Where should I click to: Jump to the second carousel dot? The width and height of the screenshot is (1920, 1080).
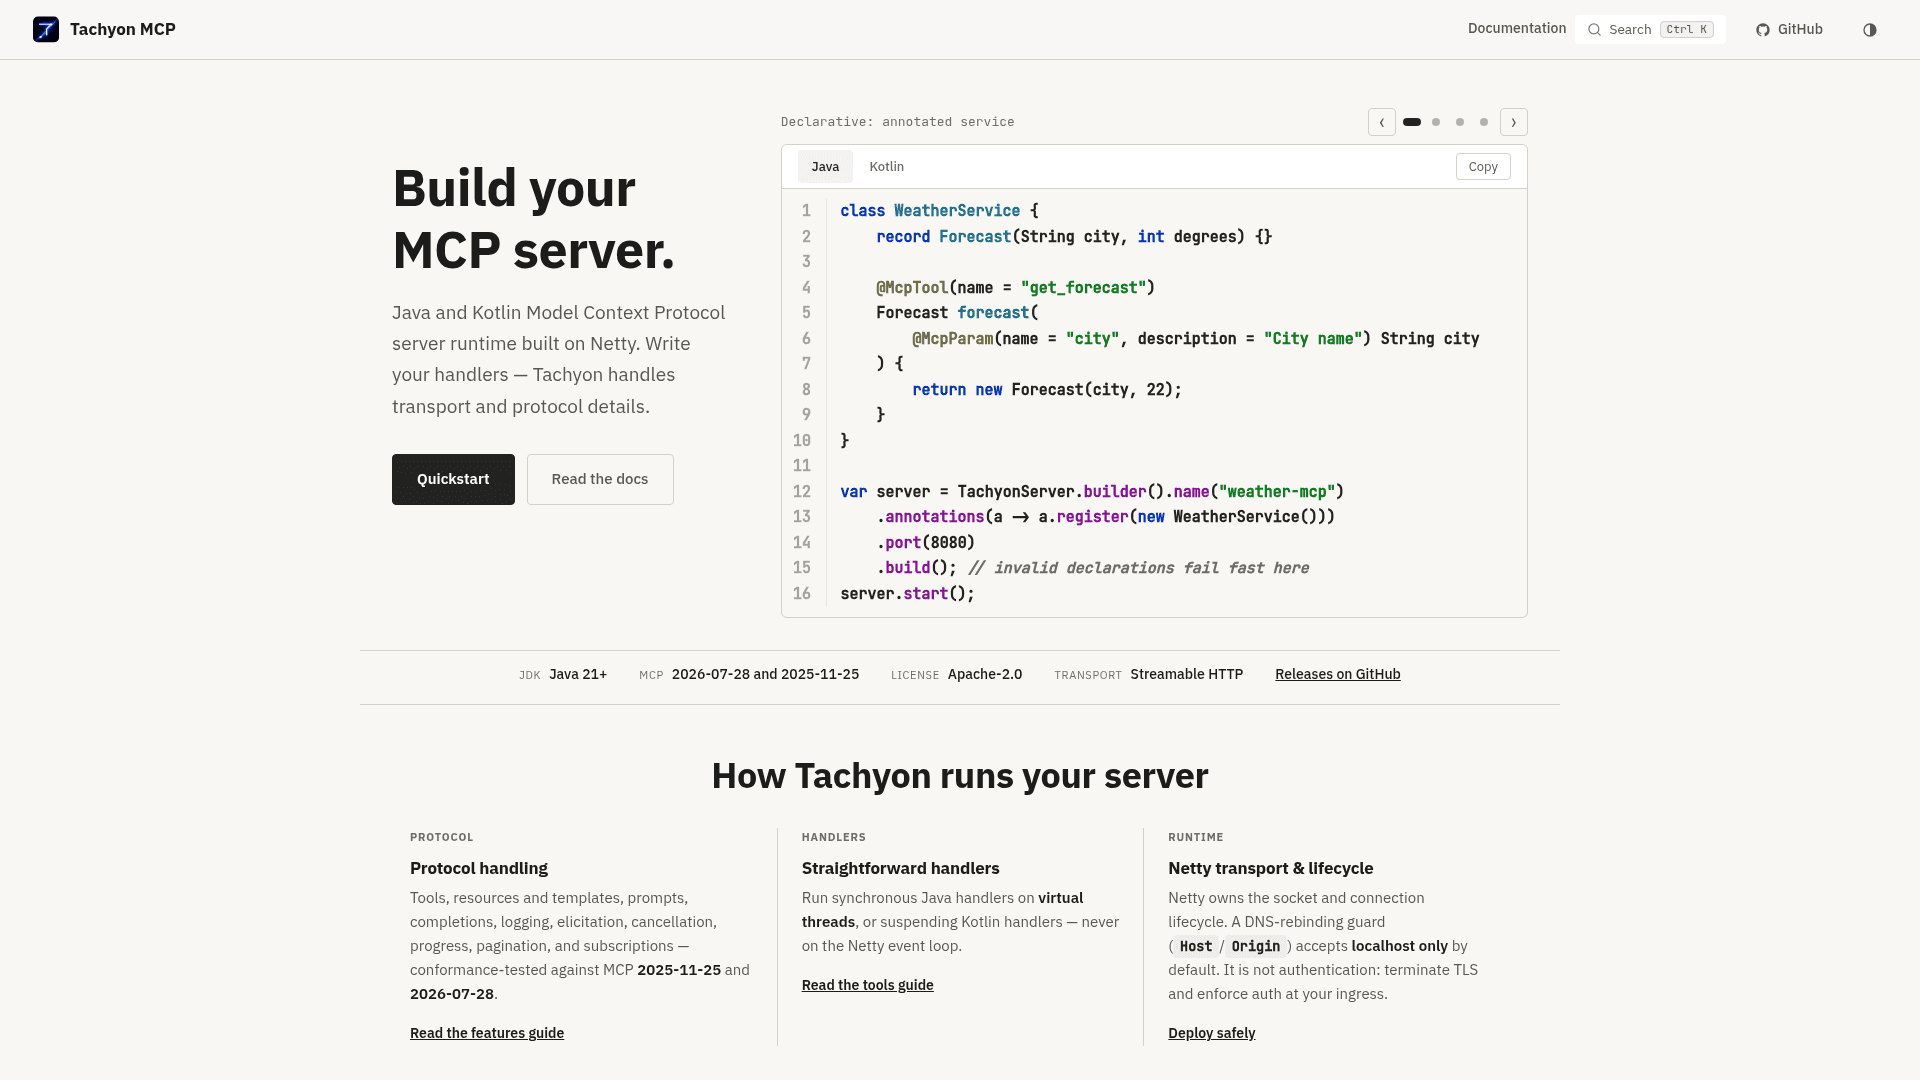tap(1436, 122)
